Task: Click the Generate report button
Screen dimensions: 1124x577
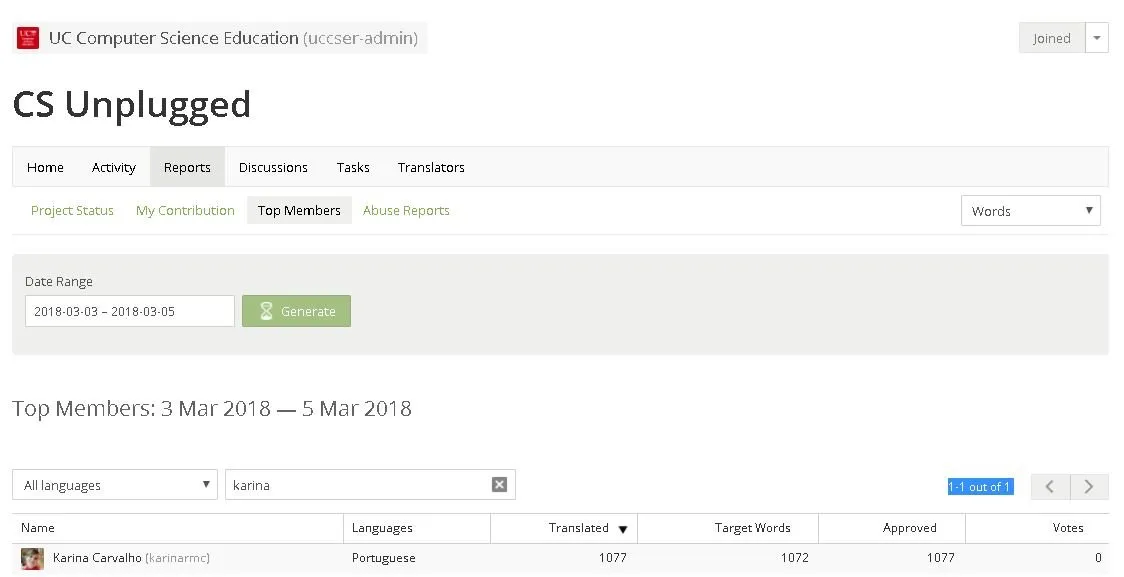Action: pos(296,311)
